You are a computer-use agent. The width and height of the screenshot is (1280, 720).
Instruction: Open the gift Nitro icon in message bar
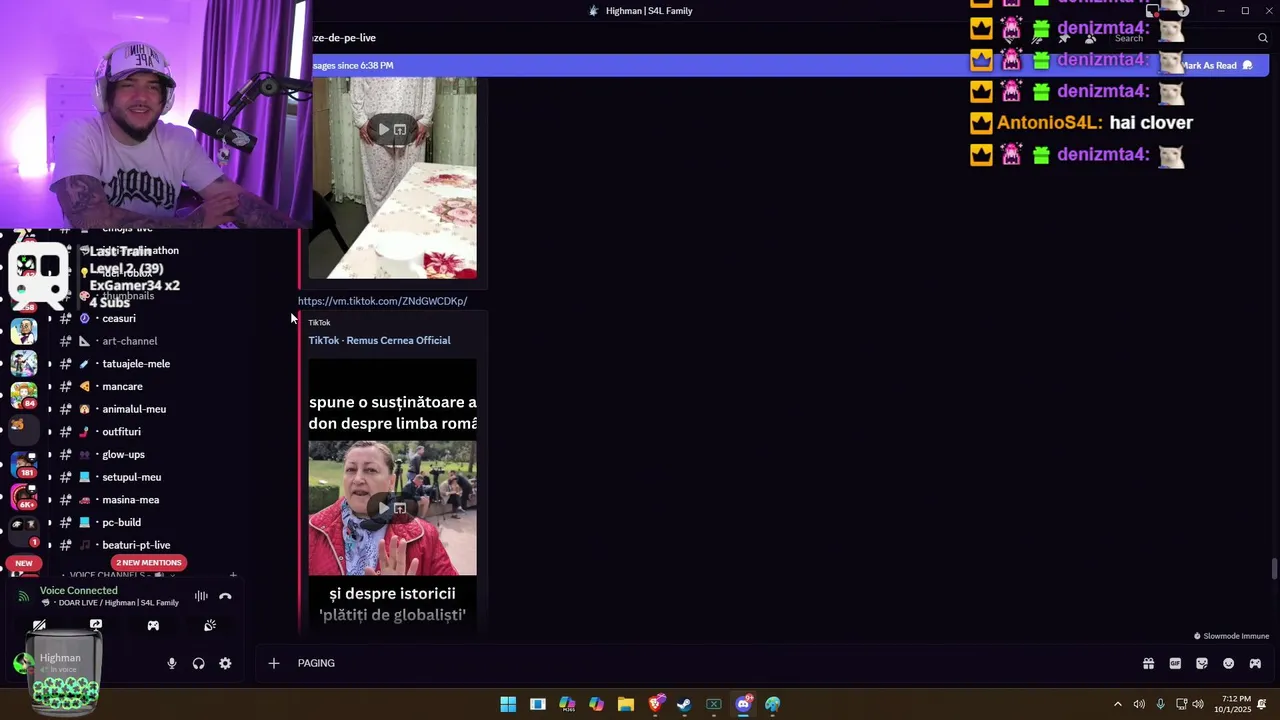pos(1148,663)
